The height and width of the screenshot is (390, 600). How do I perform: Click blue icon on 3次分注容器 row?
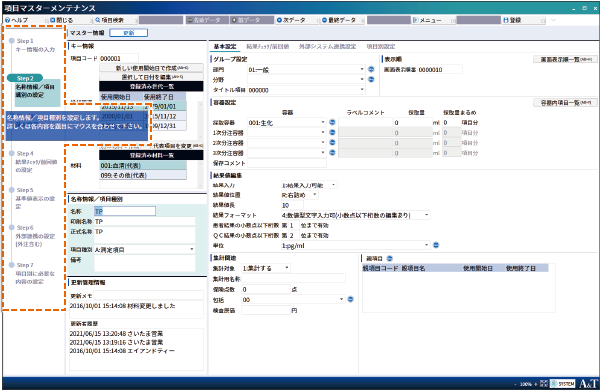[x=332, y=152]
